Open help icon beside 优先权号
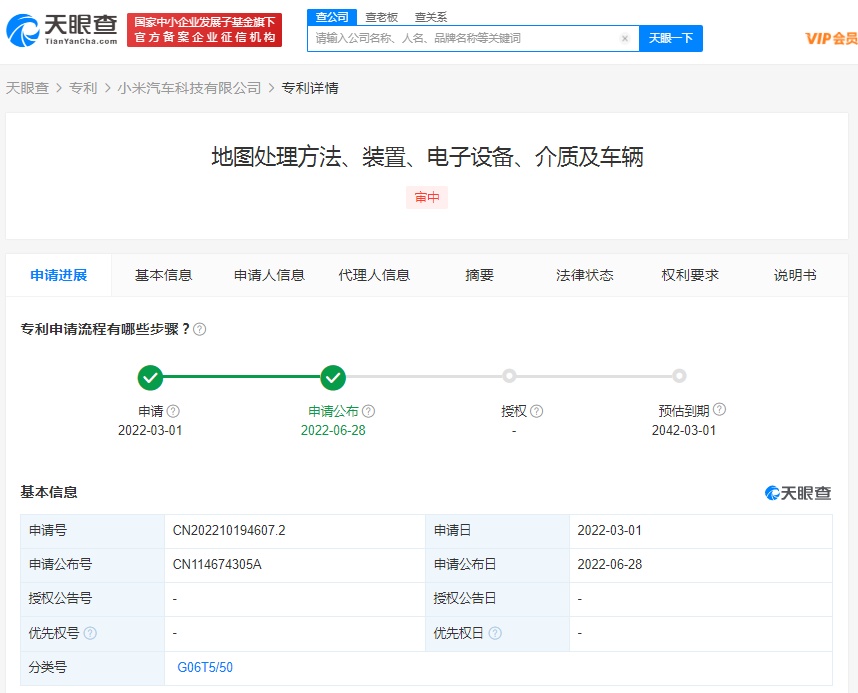The height and width of the screenshot is (693, 858). click(x=90, y=633)
